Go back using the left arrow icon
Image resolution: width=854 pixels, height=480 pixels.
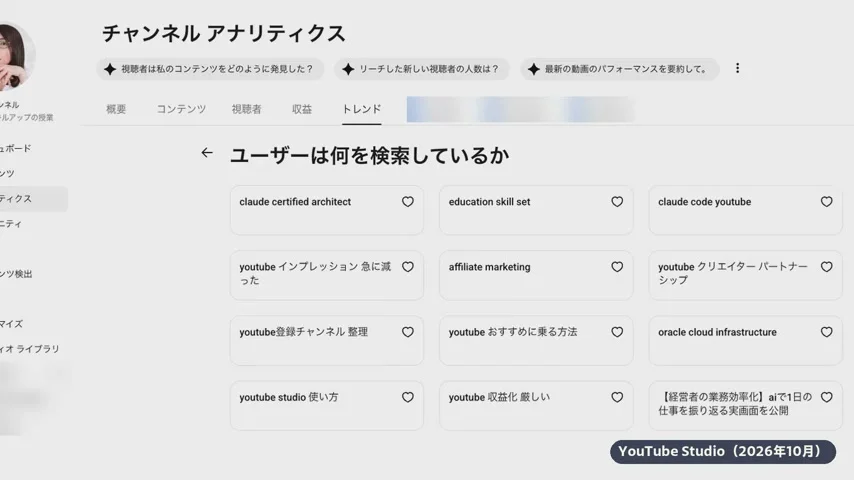tap(206, 153)
